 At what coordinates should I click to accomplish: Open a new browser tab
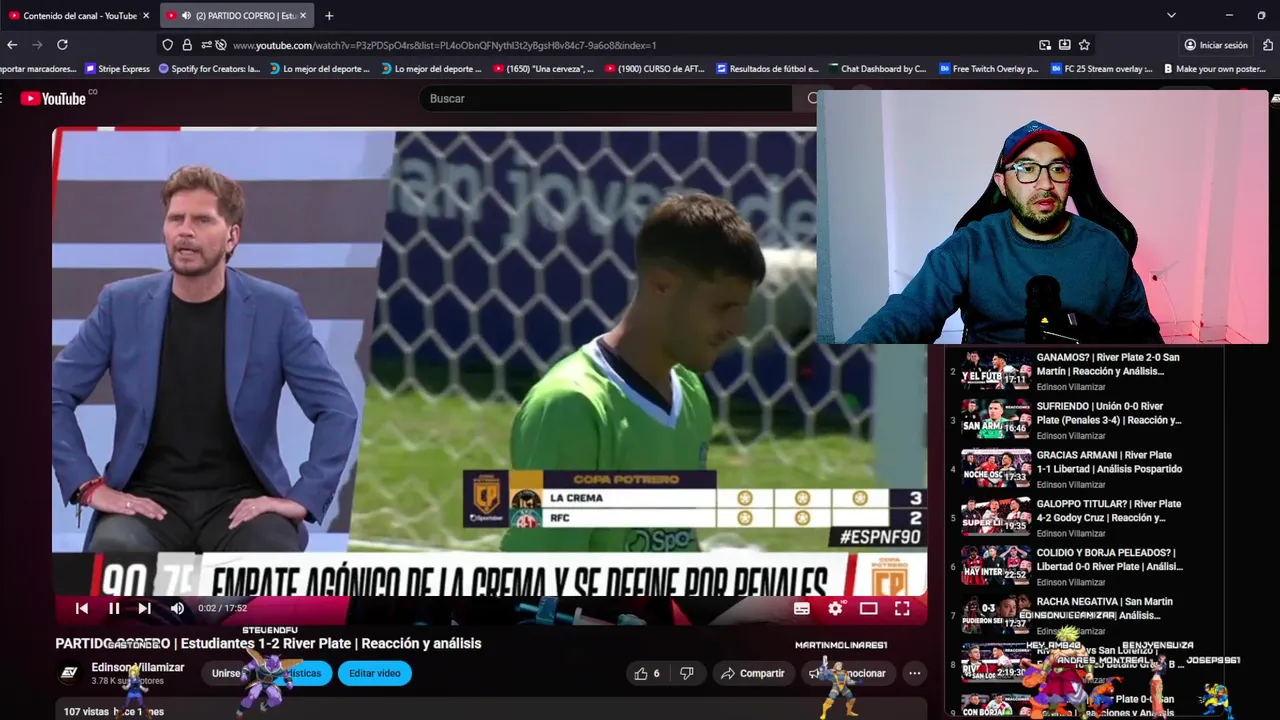[x=329, y=16]
